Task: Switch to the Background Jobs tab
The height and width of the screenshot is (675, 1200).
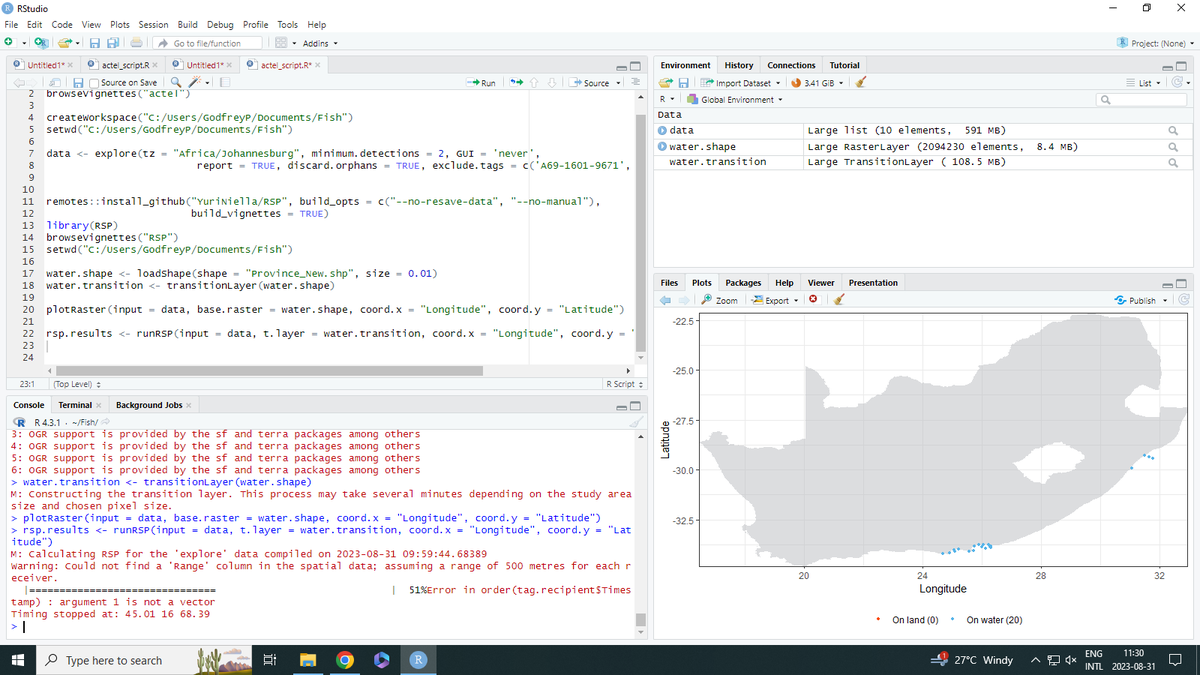Action: point(149,405)
